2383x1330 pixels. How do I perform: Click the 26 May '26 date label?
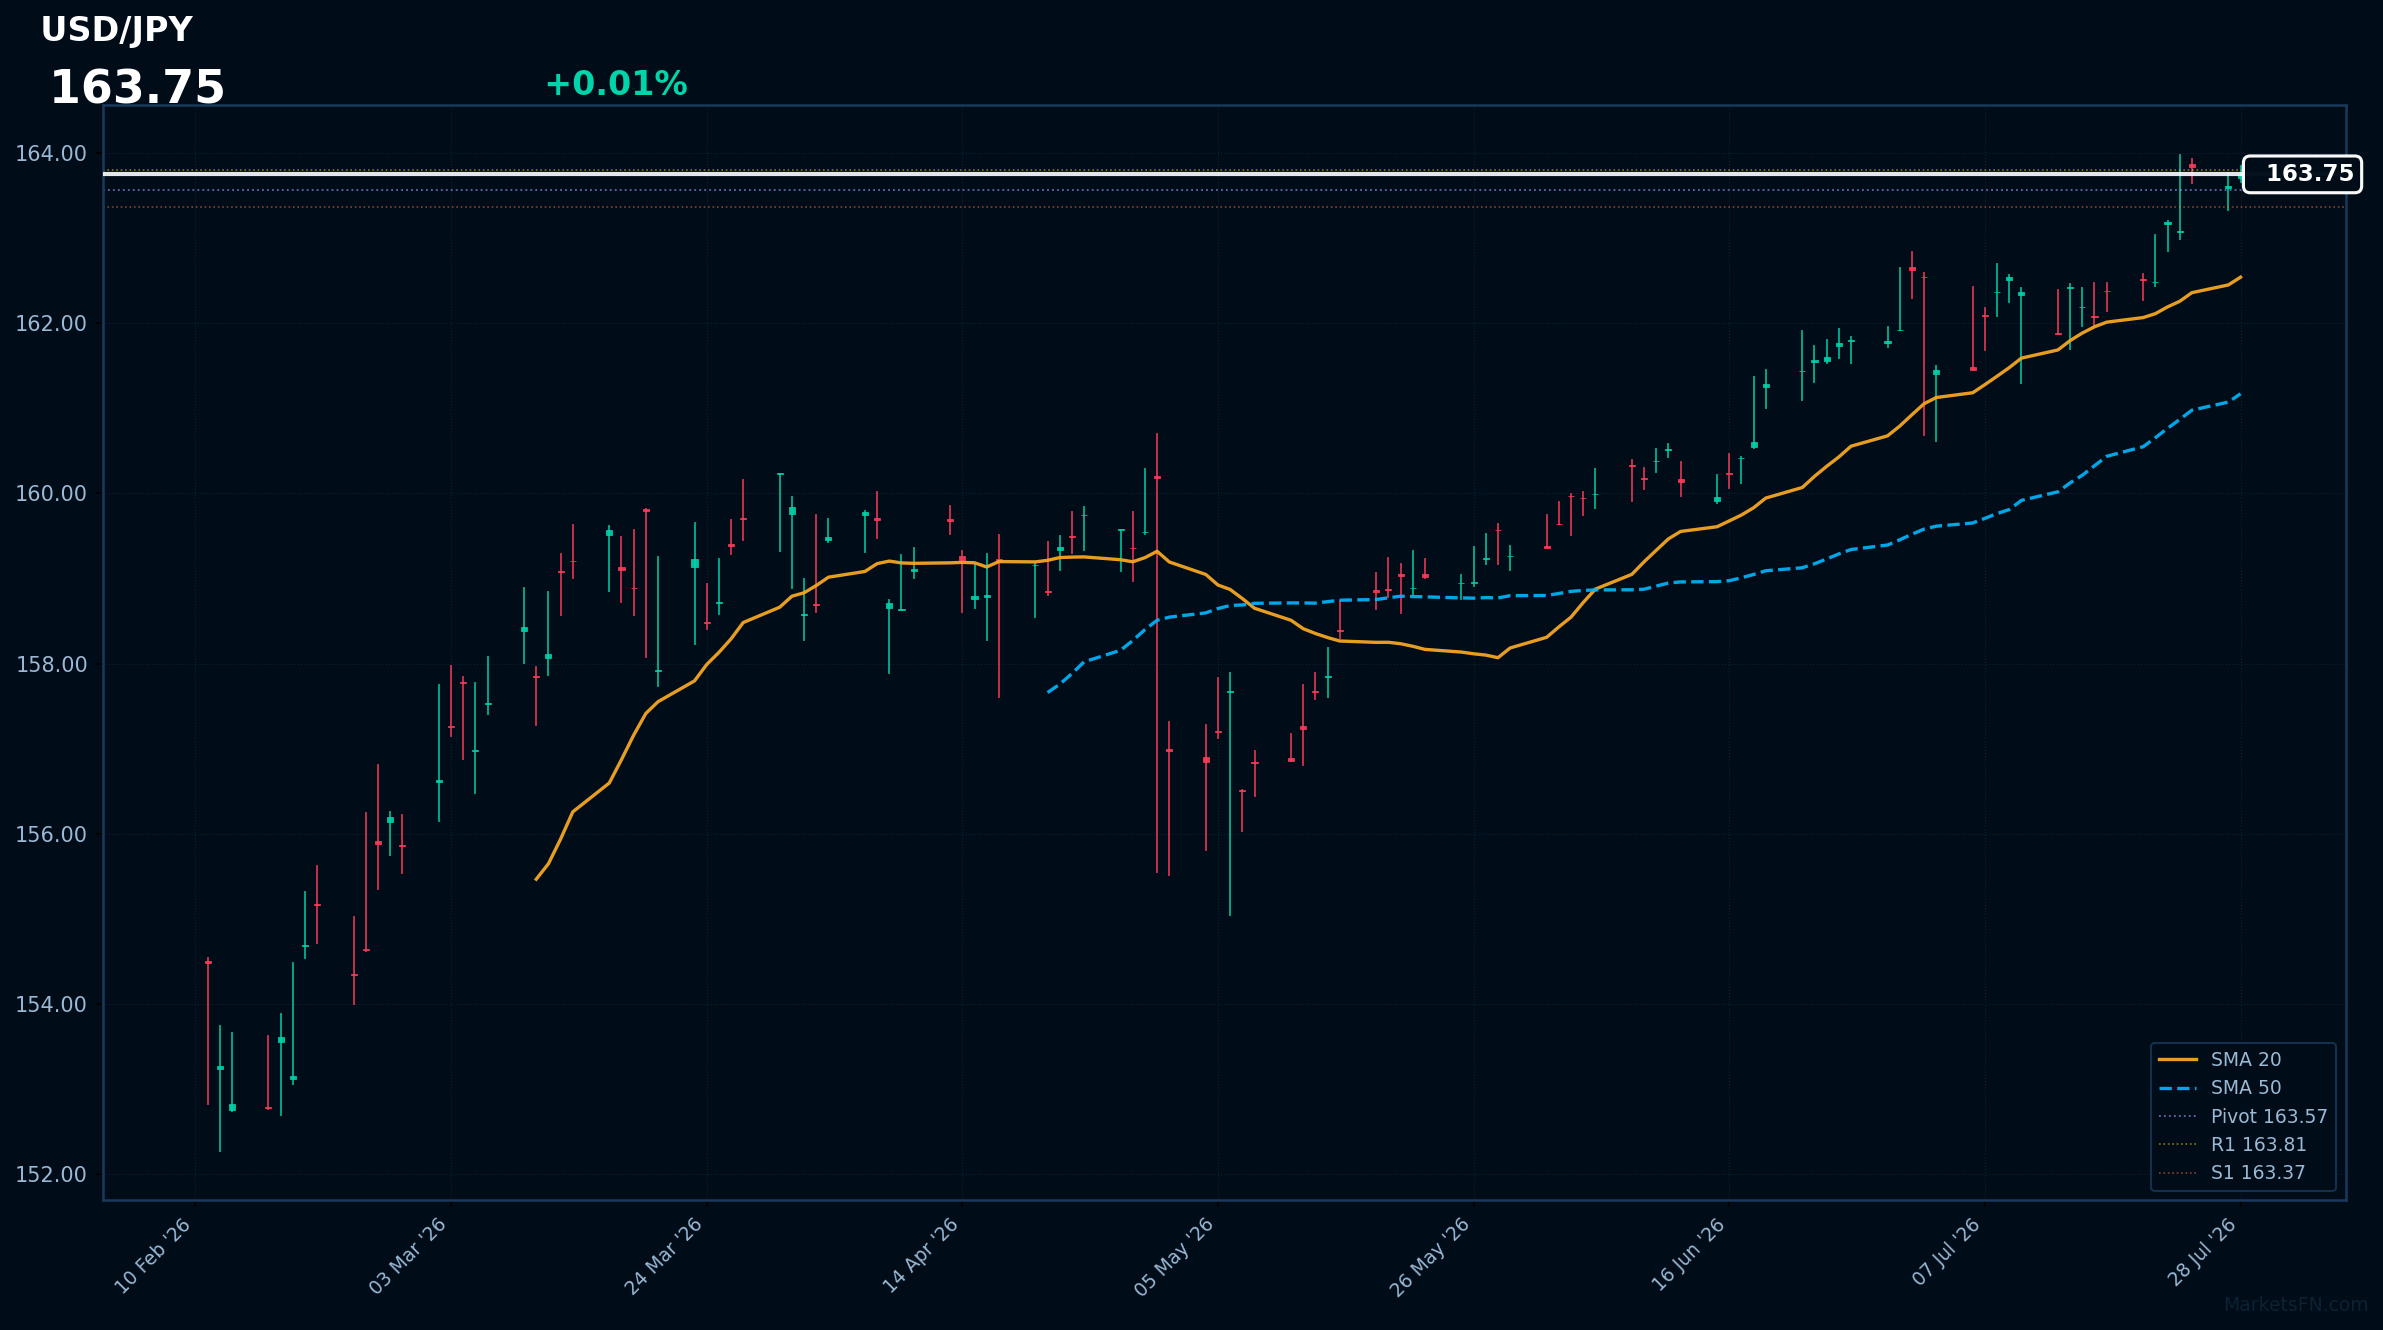(1431, 1256)
